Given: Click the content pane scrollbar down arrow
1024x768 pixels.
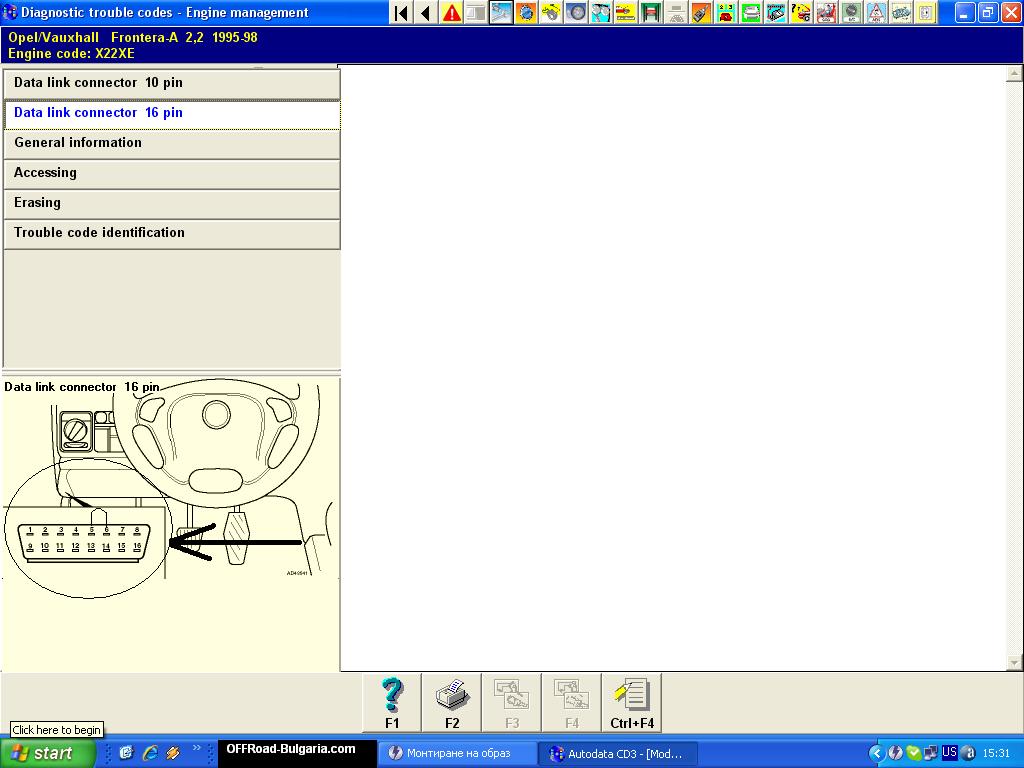Looking at the screenshot, I should click(1014, 663).
